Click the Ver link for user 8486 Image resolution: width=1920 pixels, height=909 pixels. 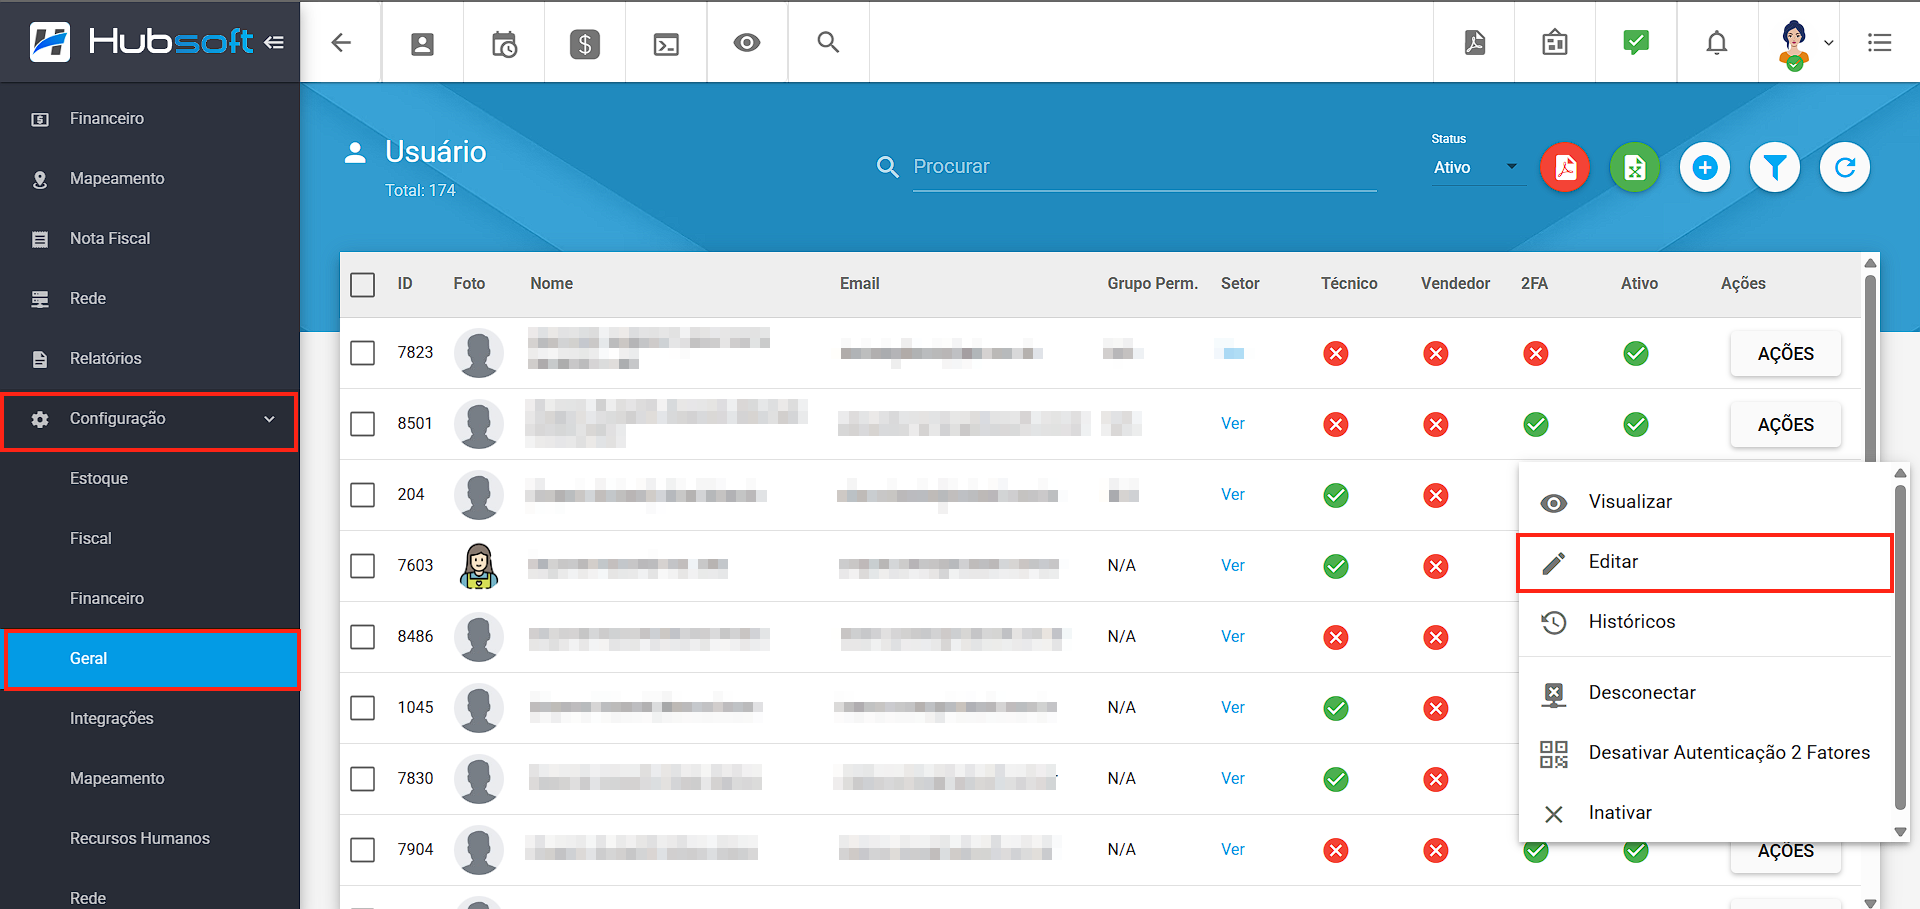[x=1233, y=637]
